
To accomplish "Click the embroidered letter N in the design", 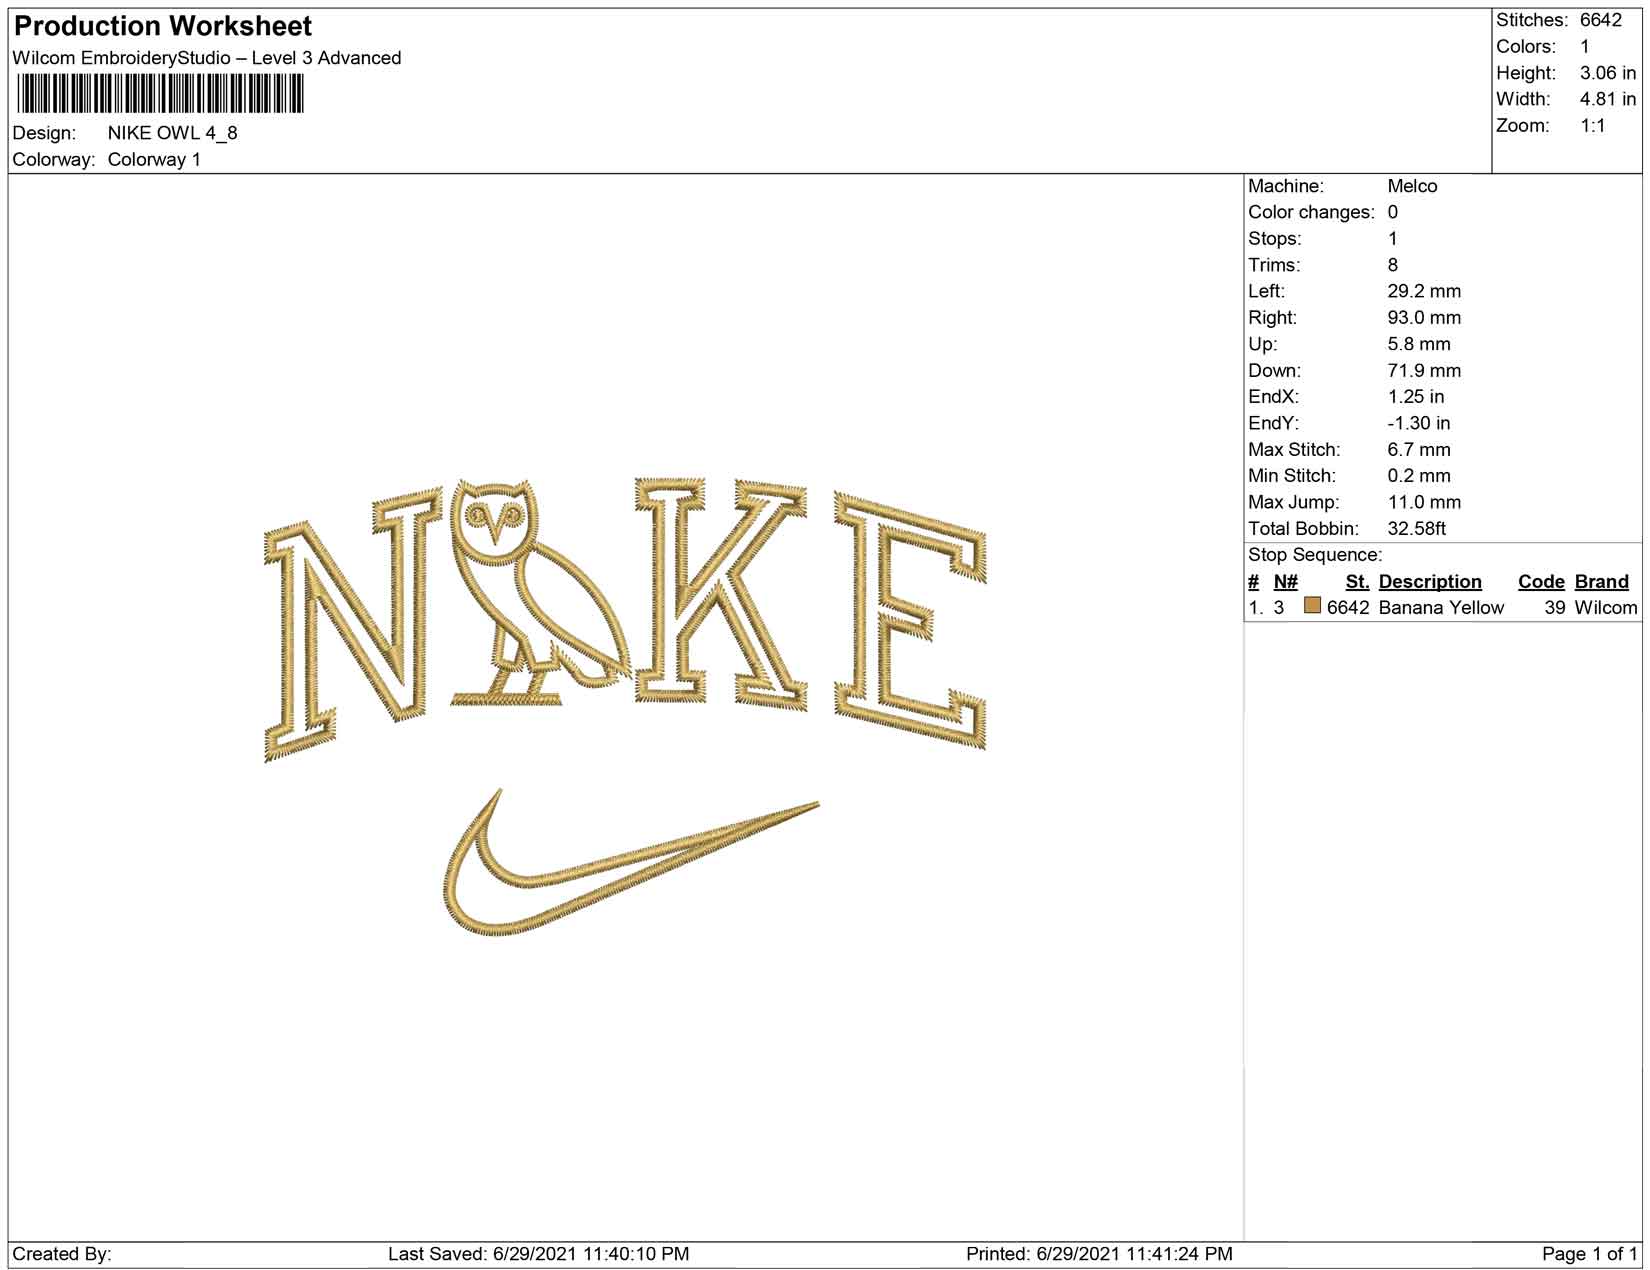I will pyautogui.click(x=353, y=622).
